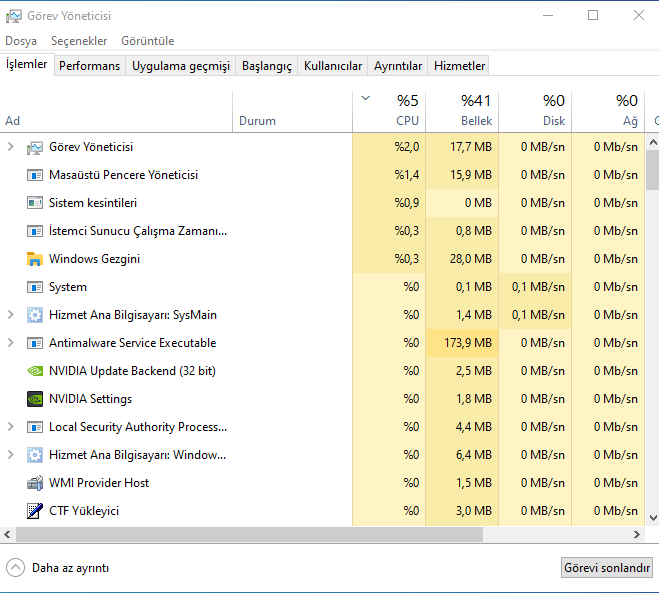Image resolution: width=659 pixels, height=593 pixels.
Task: Expand Hizmet Ana Bilgisayarı: SysMain group
Action: [x=11, y=315]
